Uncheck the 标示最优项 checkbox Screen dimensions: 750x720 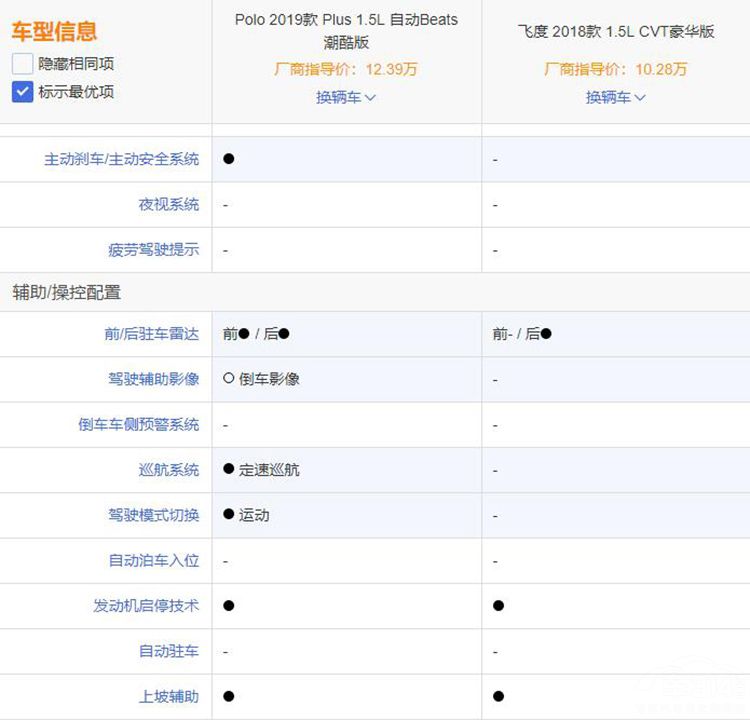23,92
